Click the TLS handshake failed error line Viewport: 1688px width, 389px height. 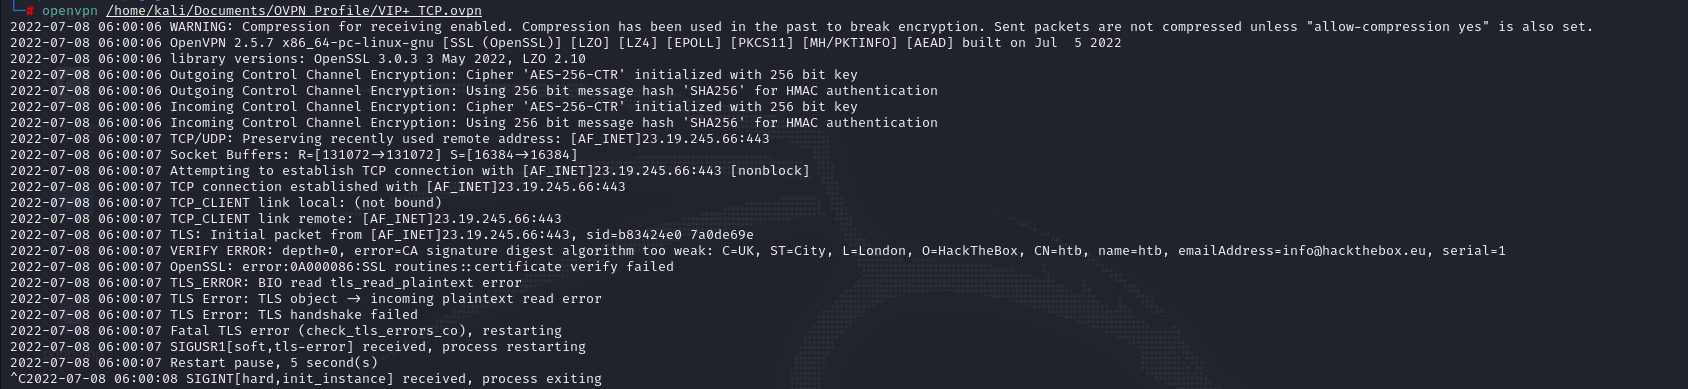pos(214,315)
